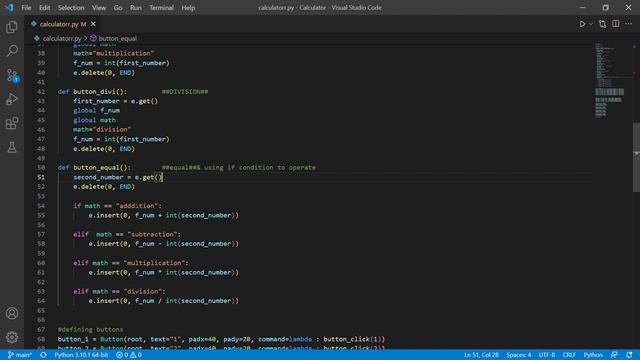Click the if math == "adddition" line

click(x=118, y=206)
